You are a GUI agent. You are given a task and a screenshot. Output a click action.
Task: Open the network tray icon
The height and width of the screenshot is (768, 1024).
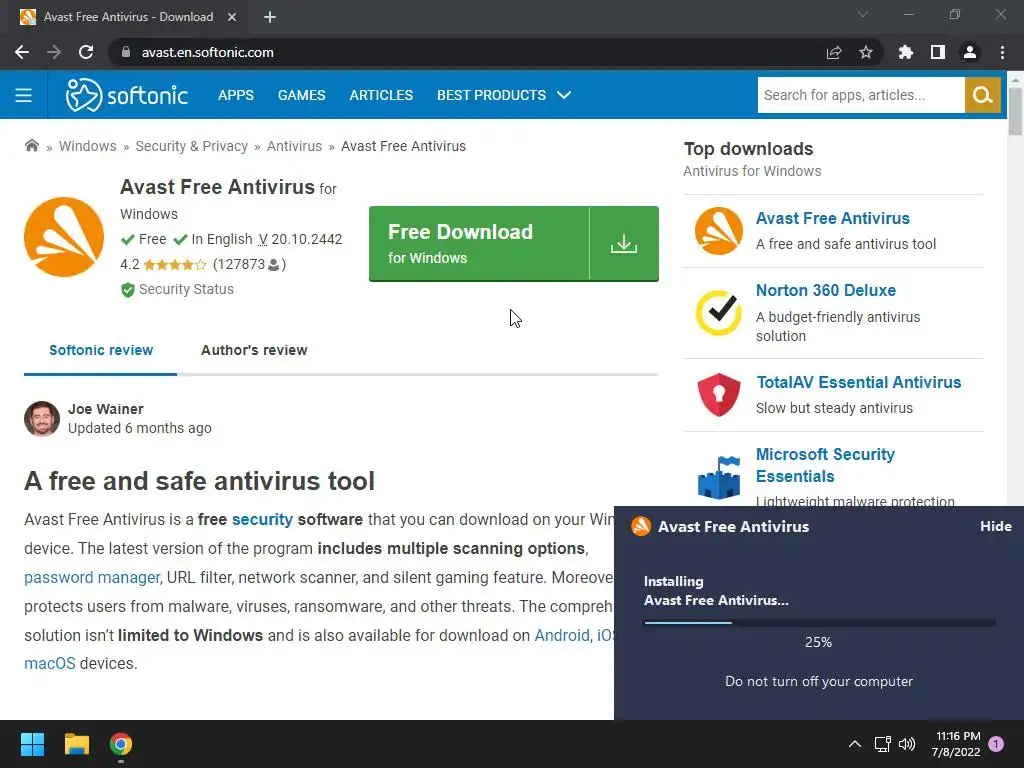(882, 744)
